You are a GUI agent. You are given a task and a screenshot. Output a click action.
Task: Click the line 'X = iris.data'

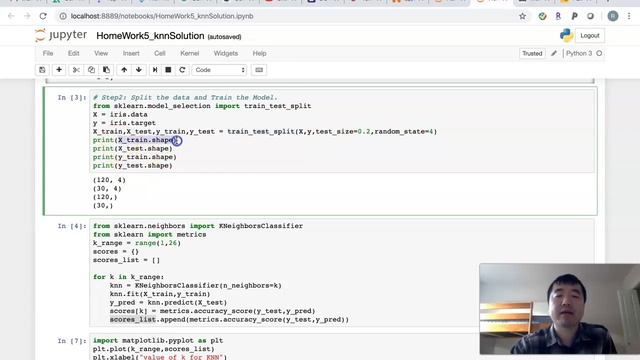(120, 115)
